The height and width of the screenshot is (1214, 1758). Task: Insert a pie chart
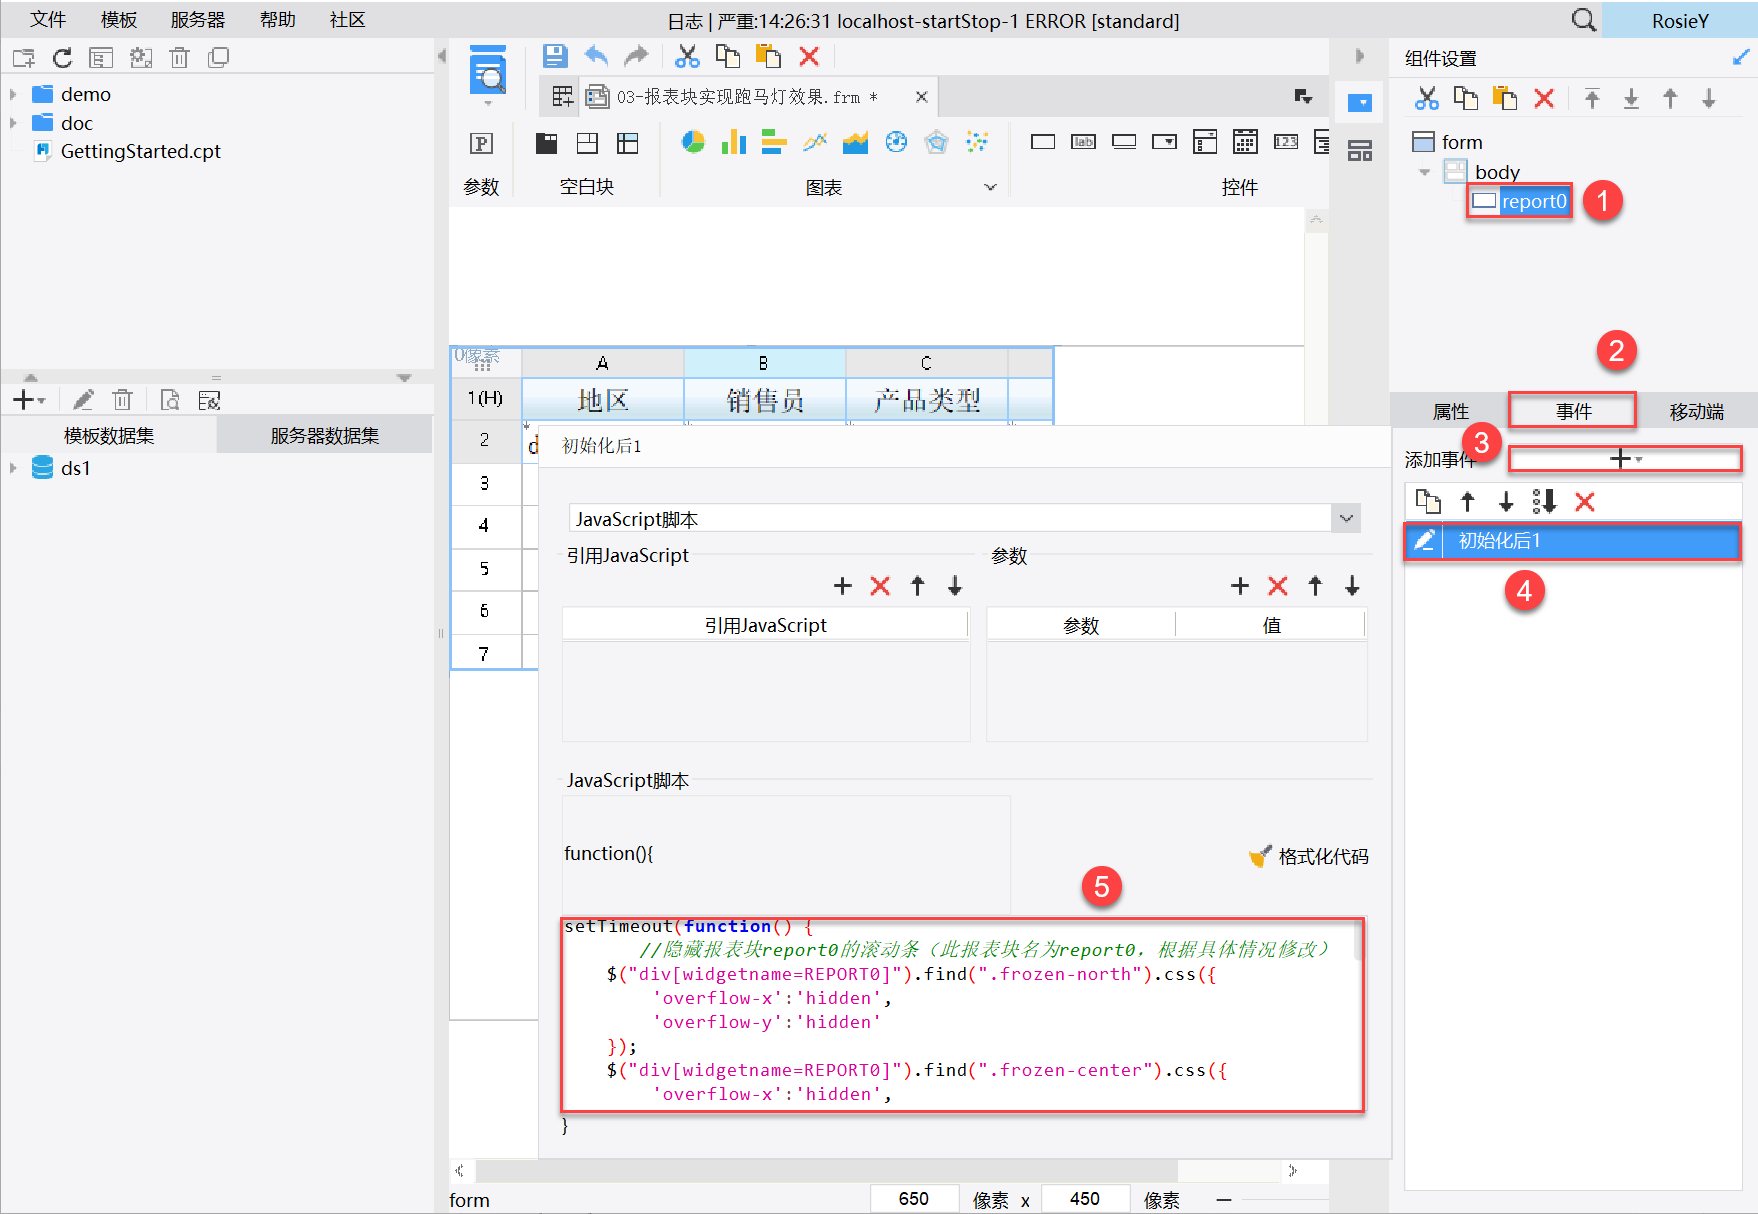(x=692, y=142)
